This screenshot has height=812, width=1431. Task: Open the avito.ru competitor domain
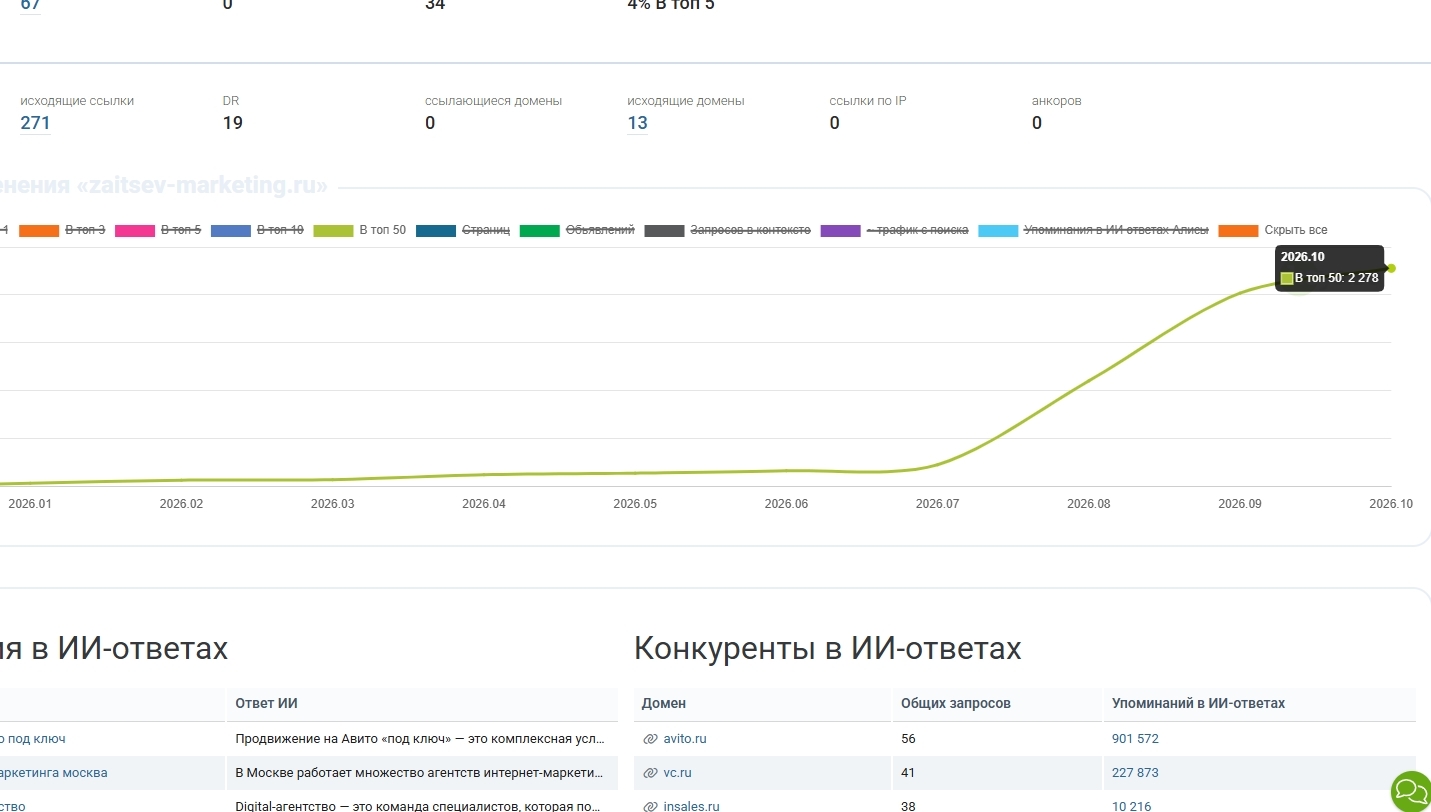click(685, 739)
